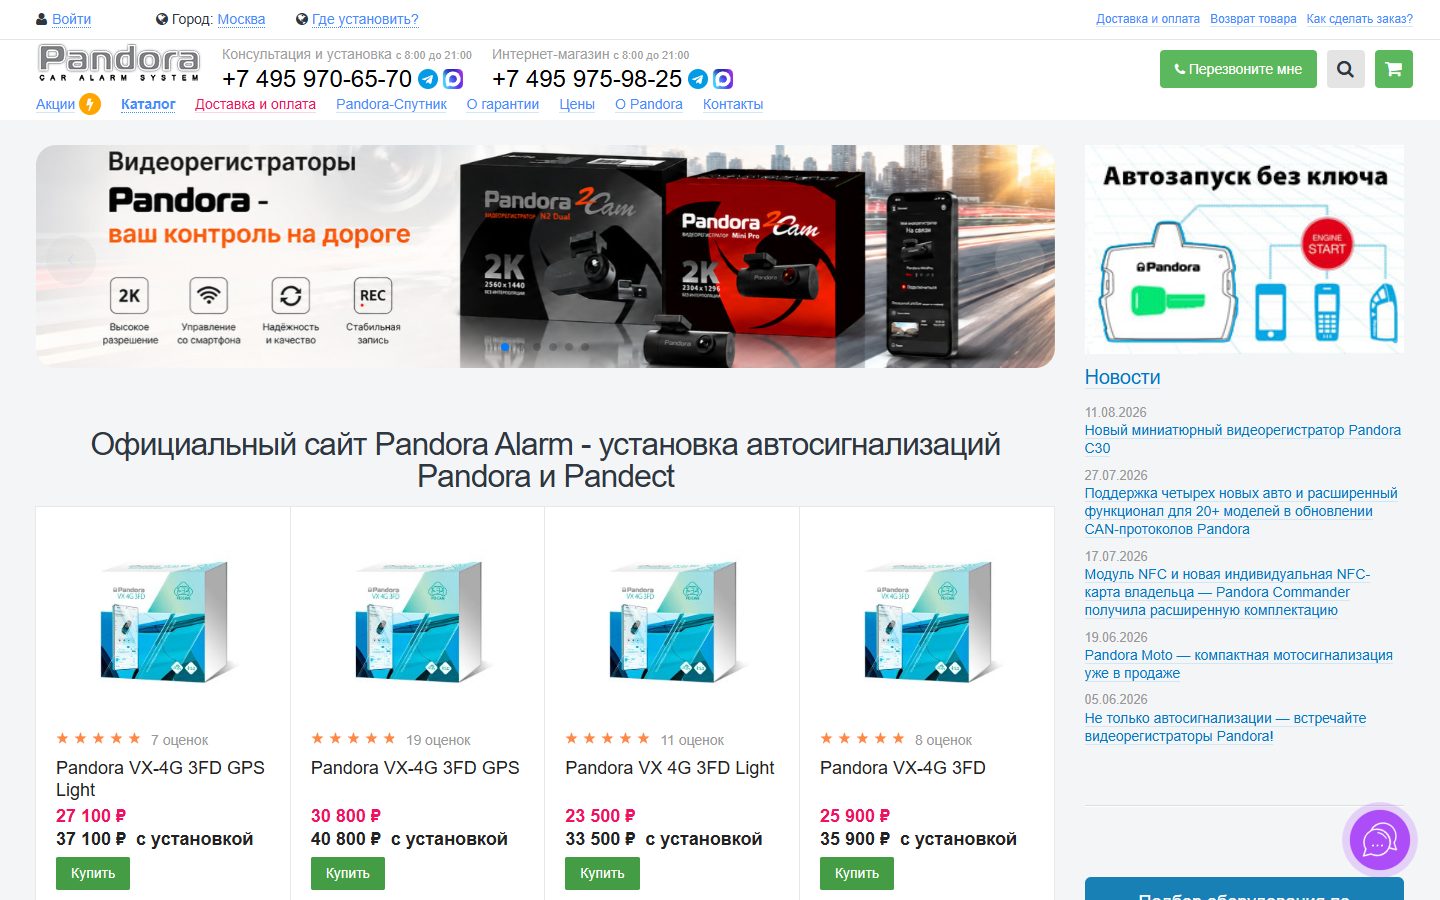Buy Pandora VX-4G 3FD GPS Light

(x=93, y=873)
